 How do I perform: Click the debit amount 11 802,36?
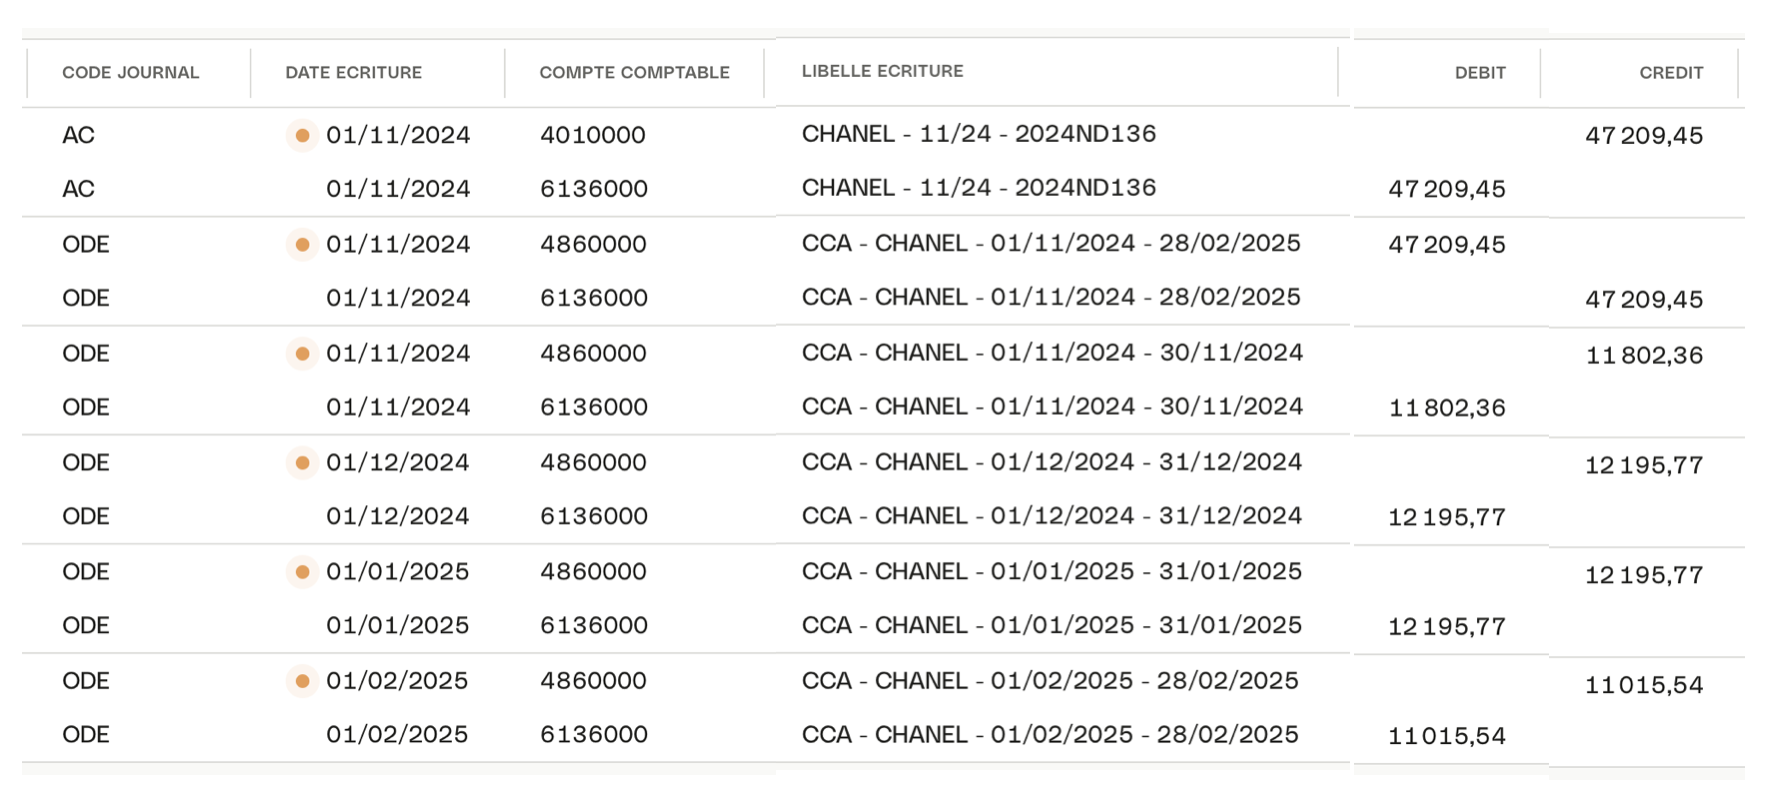tap(1446, 408)
